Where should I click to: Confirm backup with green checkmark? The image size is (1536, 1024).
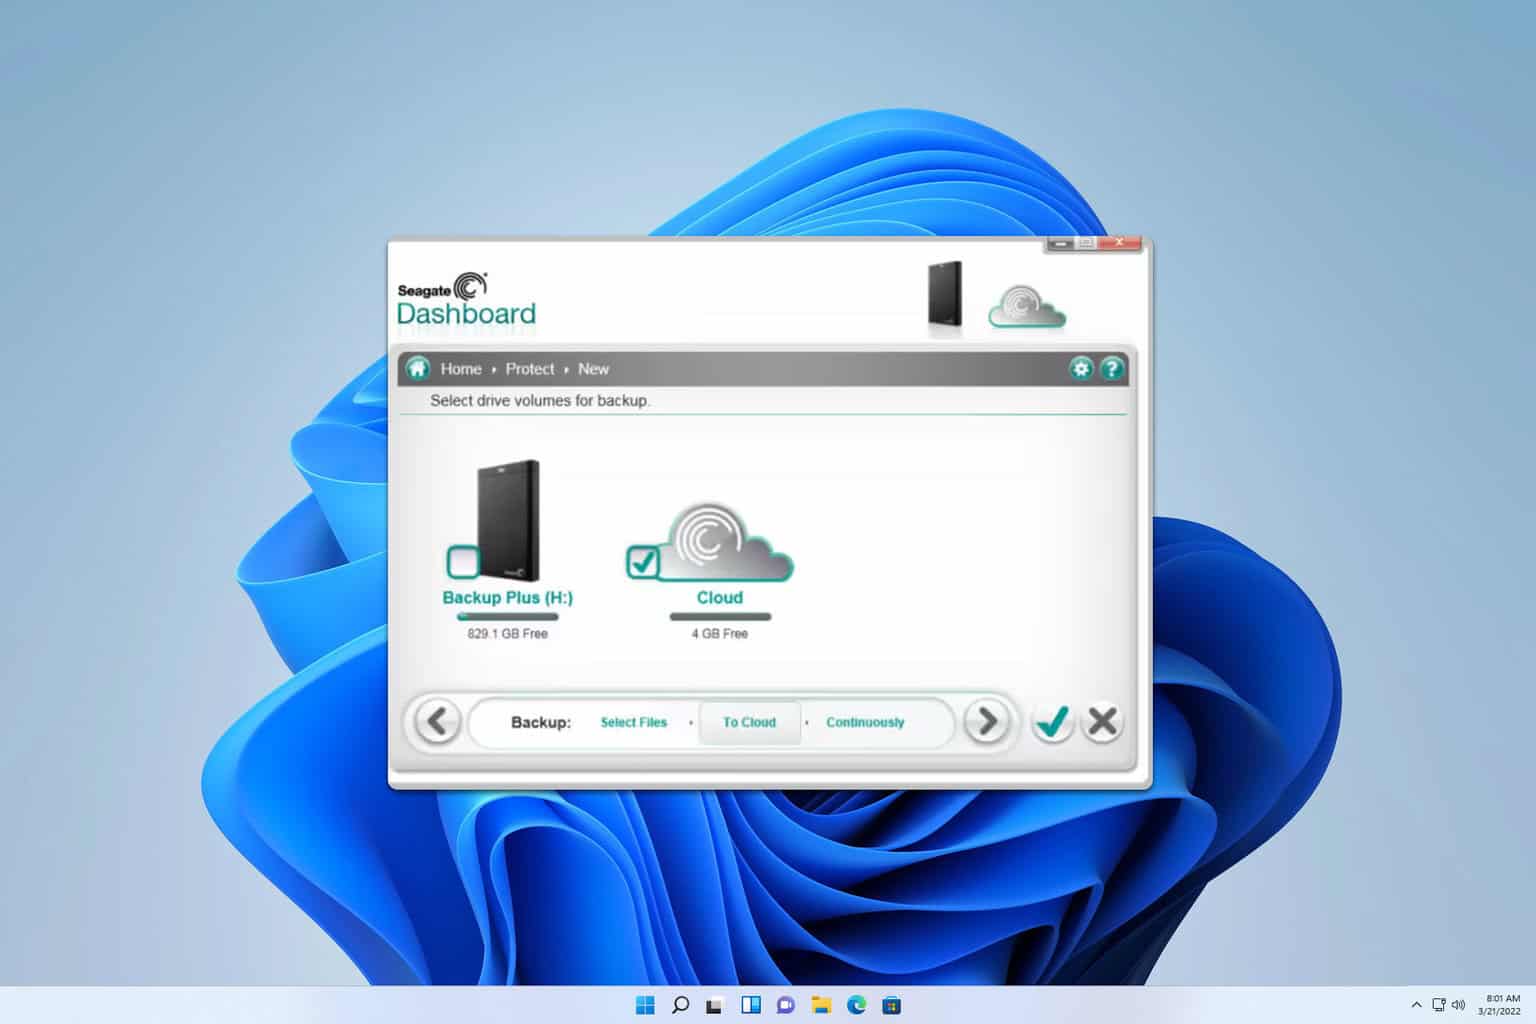pyautogui.click(x=1052, y=721)
